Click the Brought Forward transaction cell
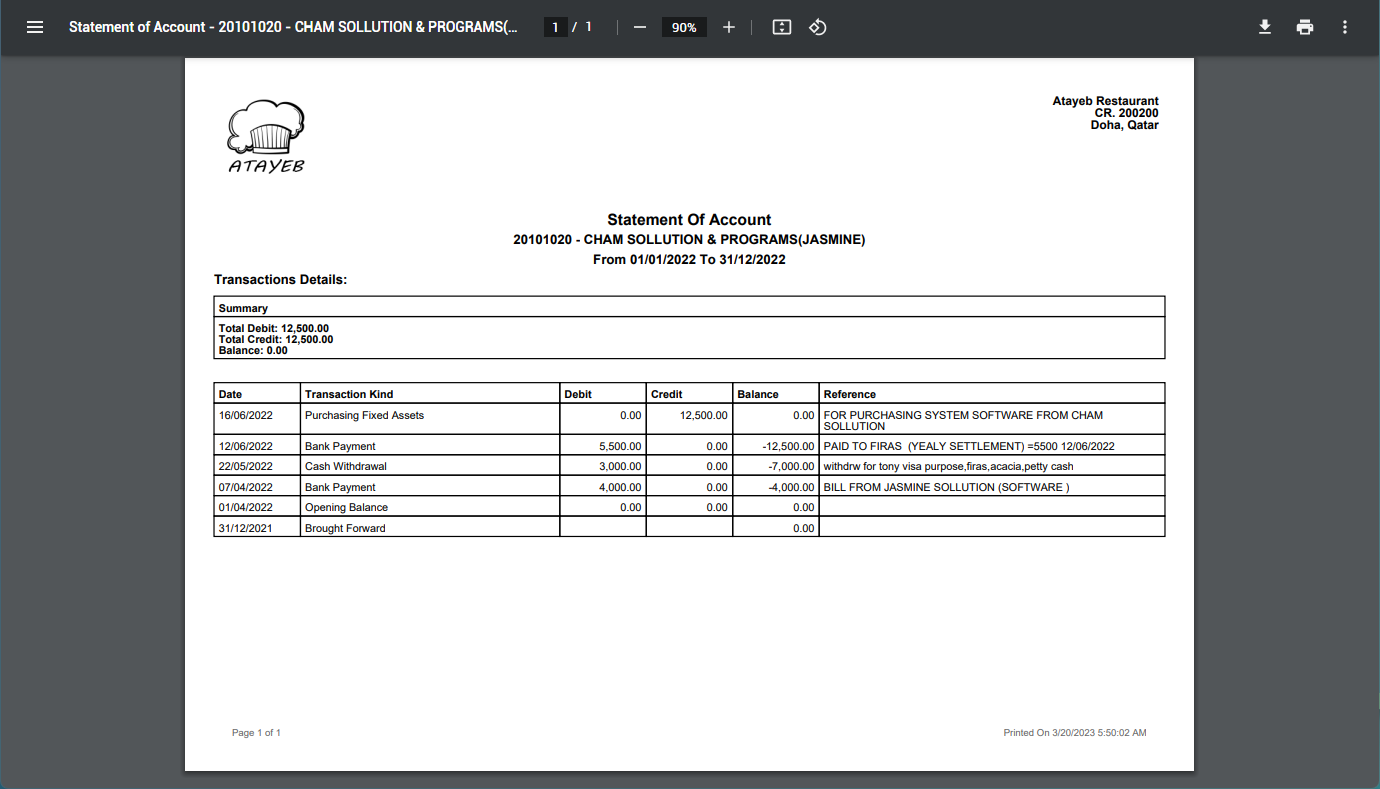This screenshot has height=789, width=1380. pos(430,528)
